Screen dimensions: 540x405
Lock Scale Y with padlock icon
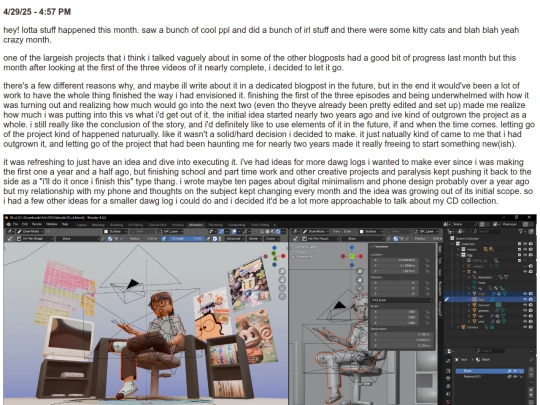coord(427,317)
